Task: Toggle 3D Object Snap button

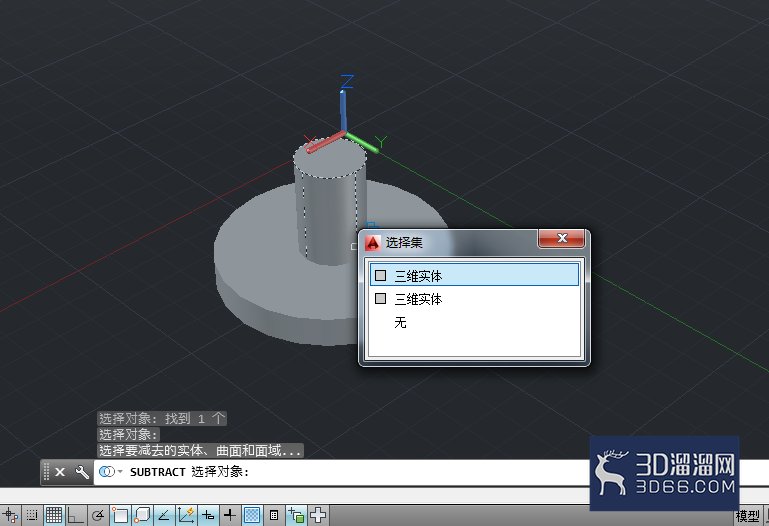Action: (x=142, y=515)
